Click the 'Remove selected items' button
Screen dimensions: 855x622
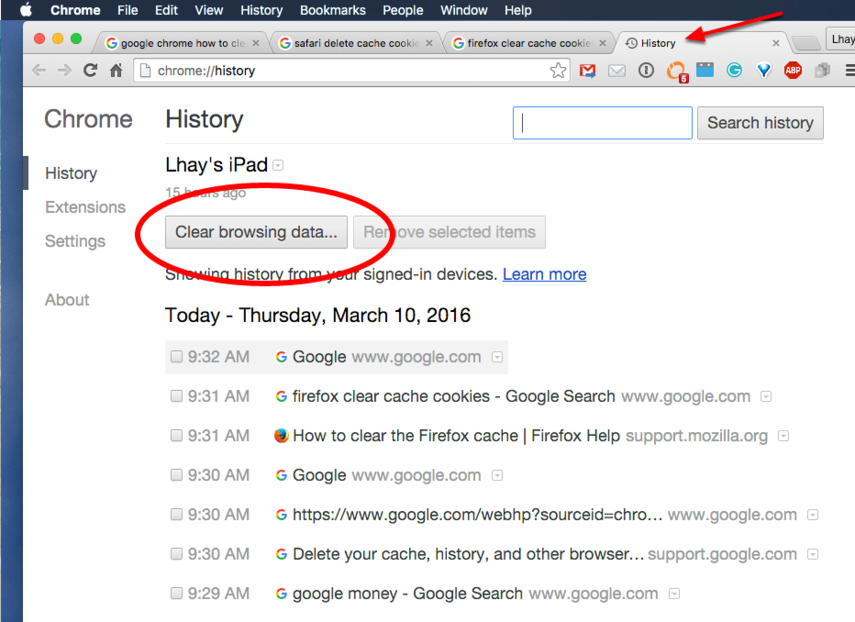coord(449,232)
